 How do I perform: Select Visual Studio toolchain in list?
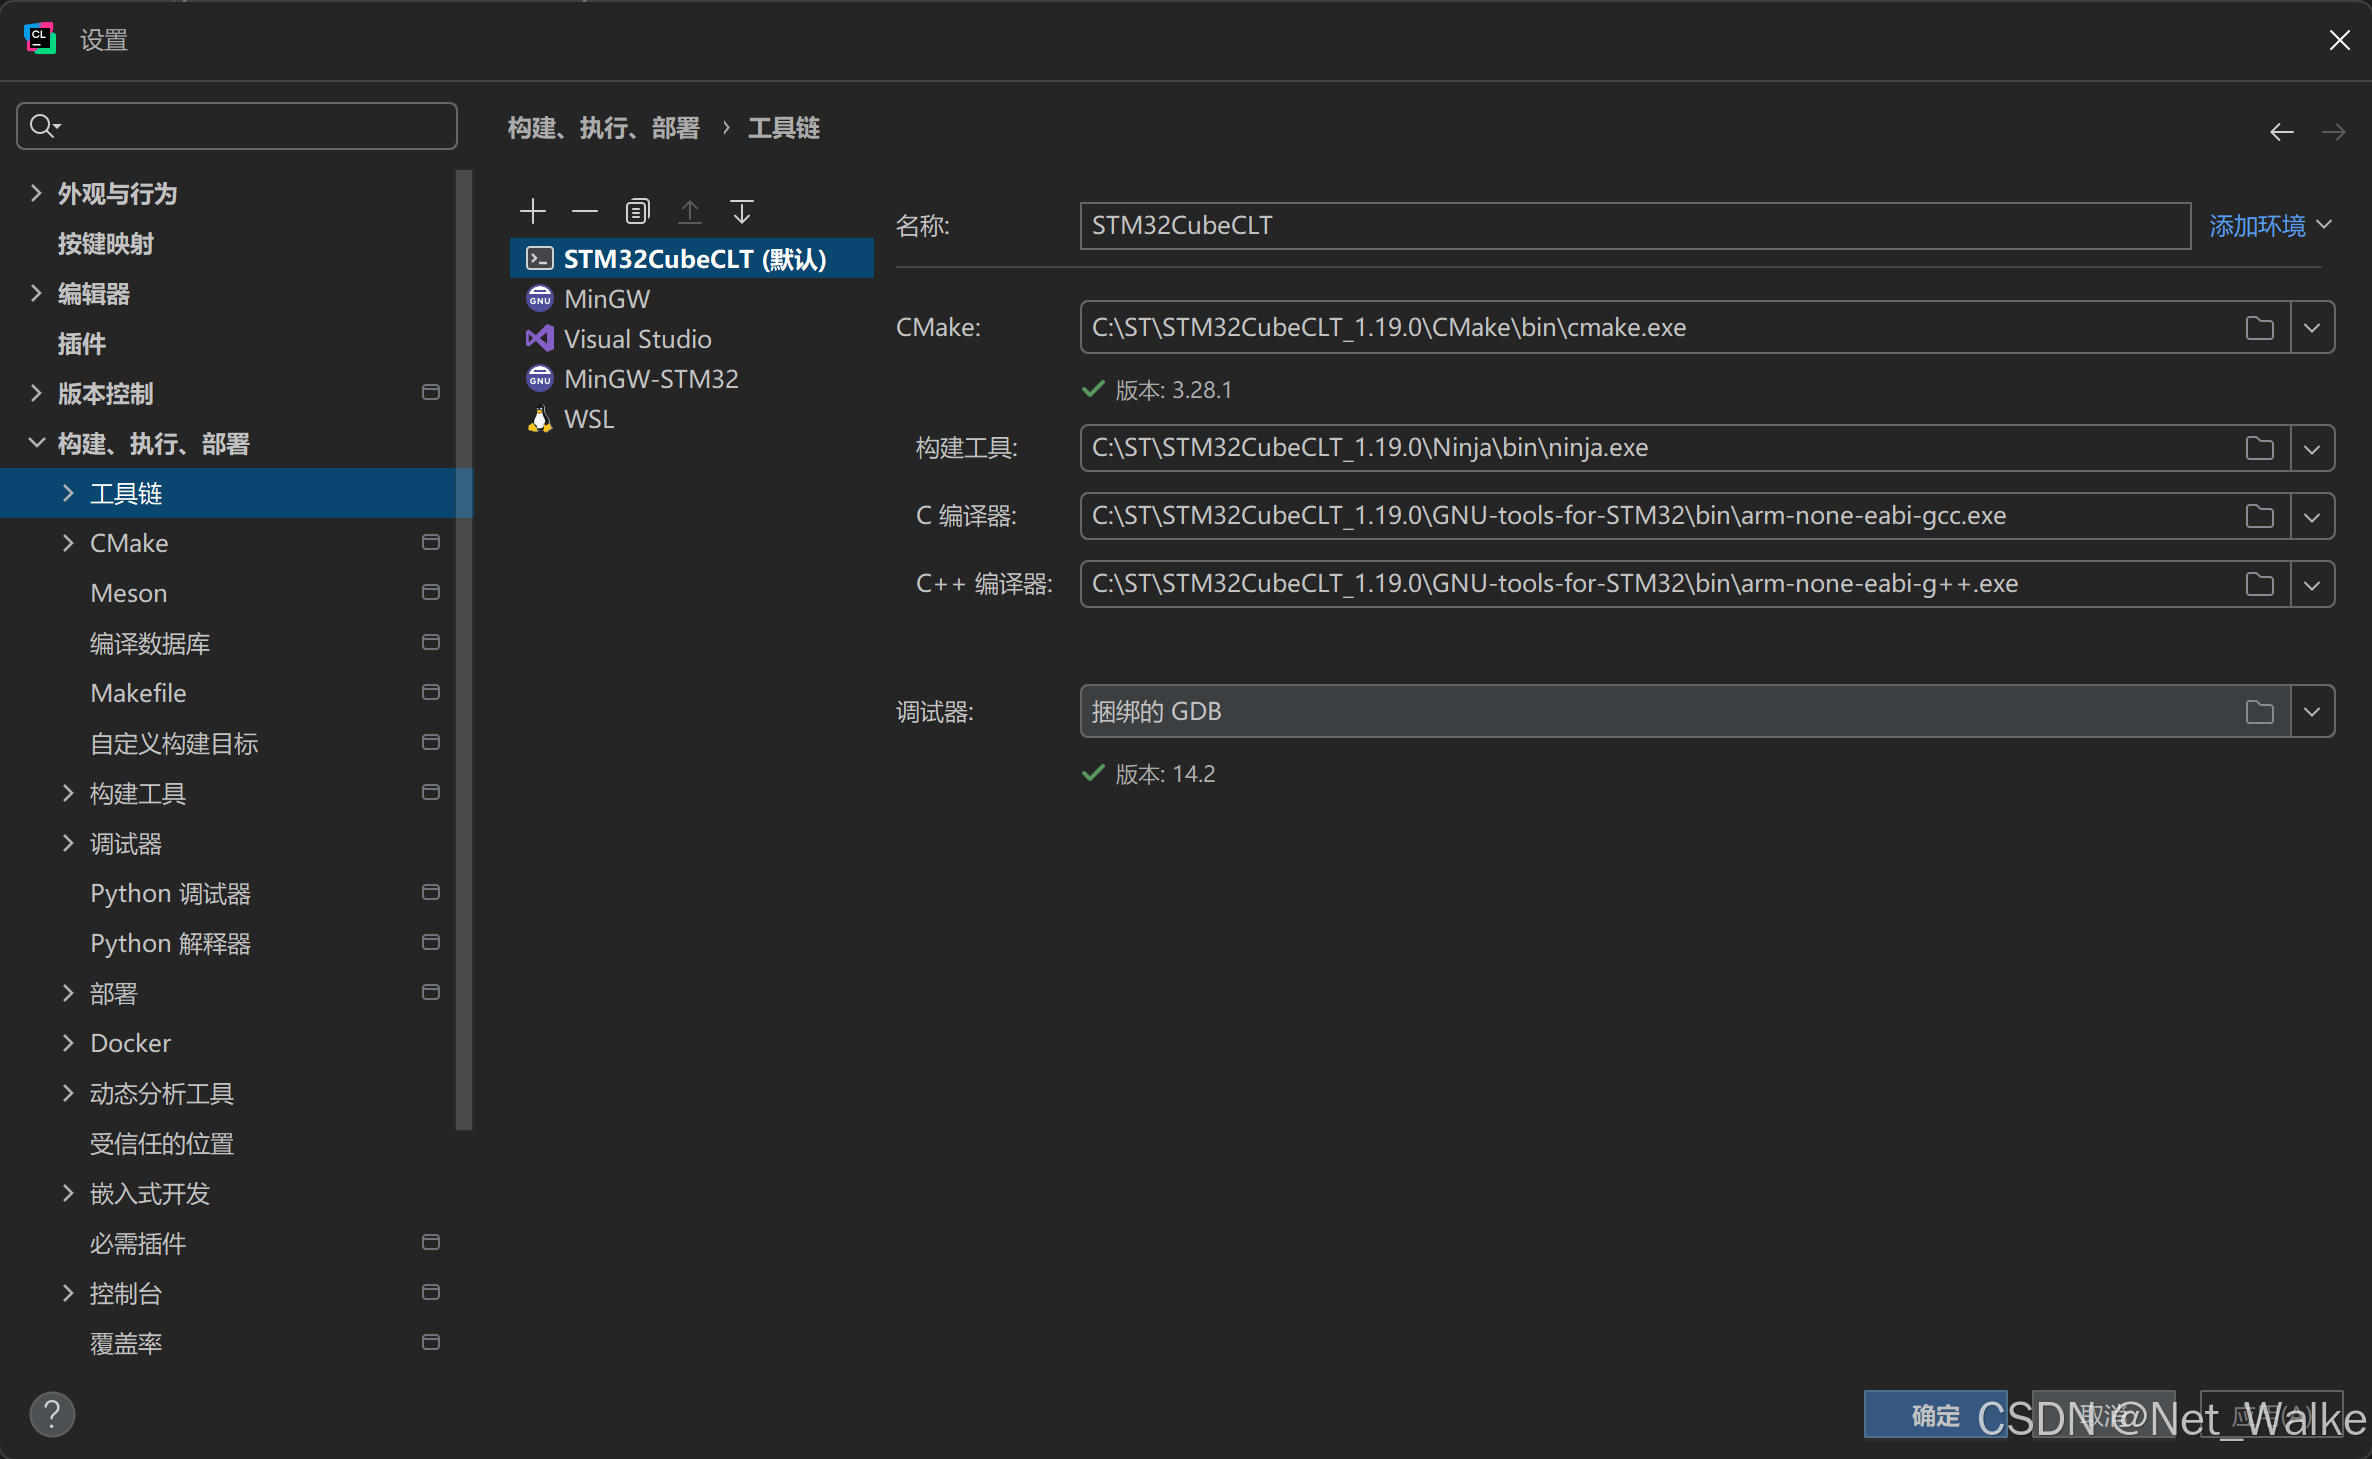point(637,339)
